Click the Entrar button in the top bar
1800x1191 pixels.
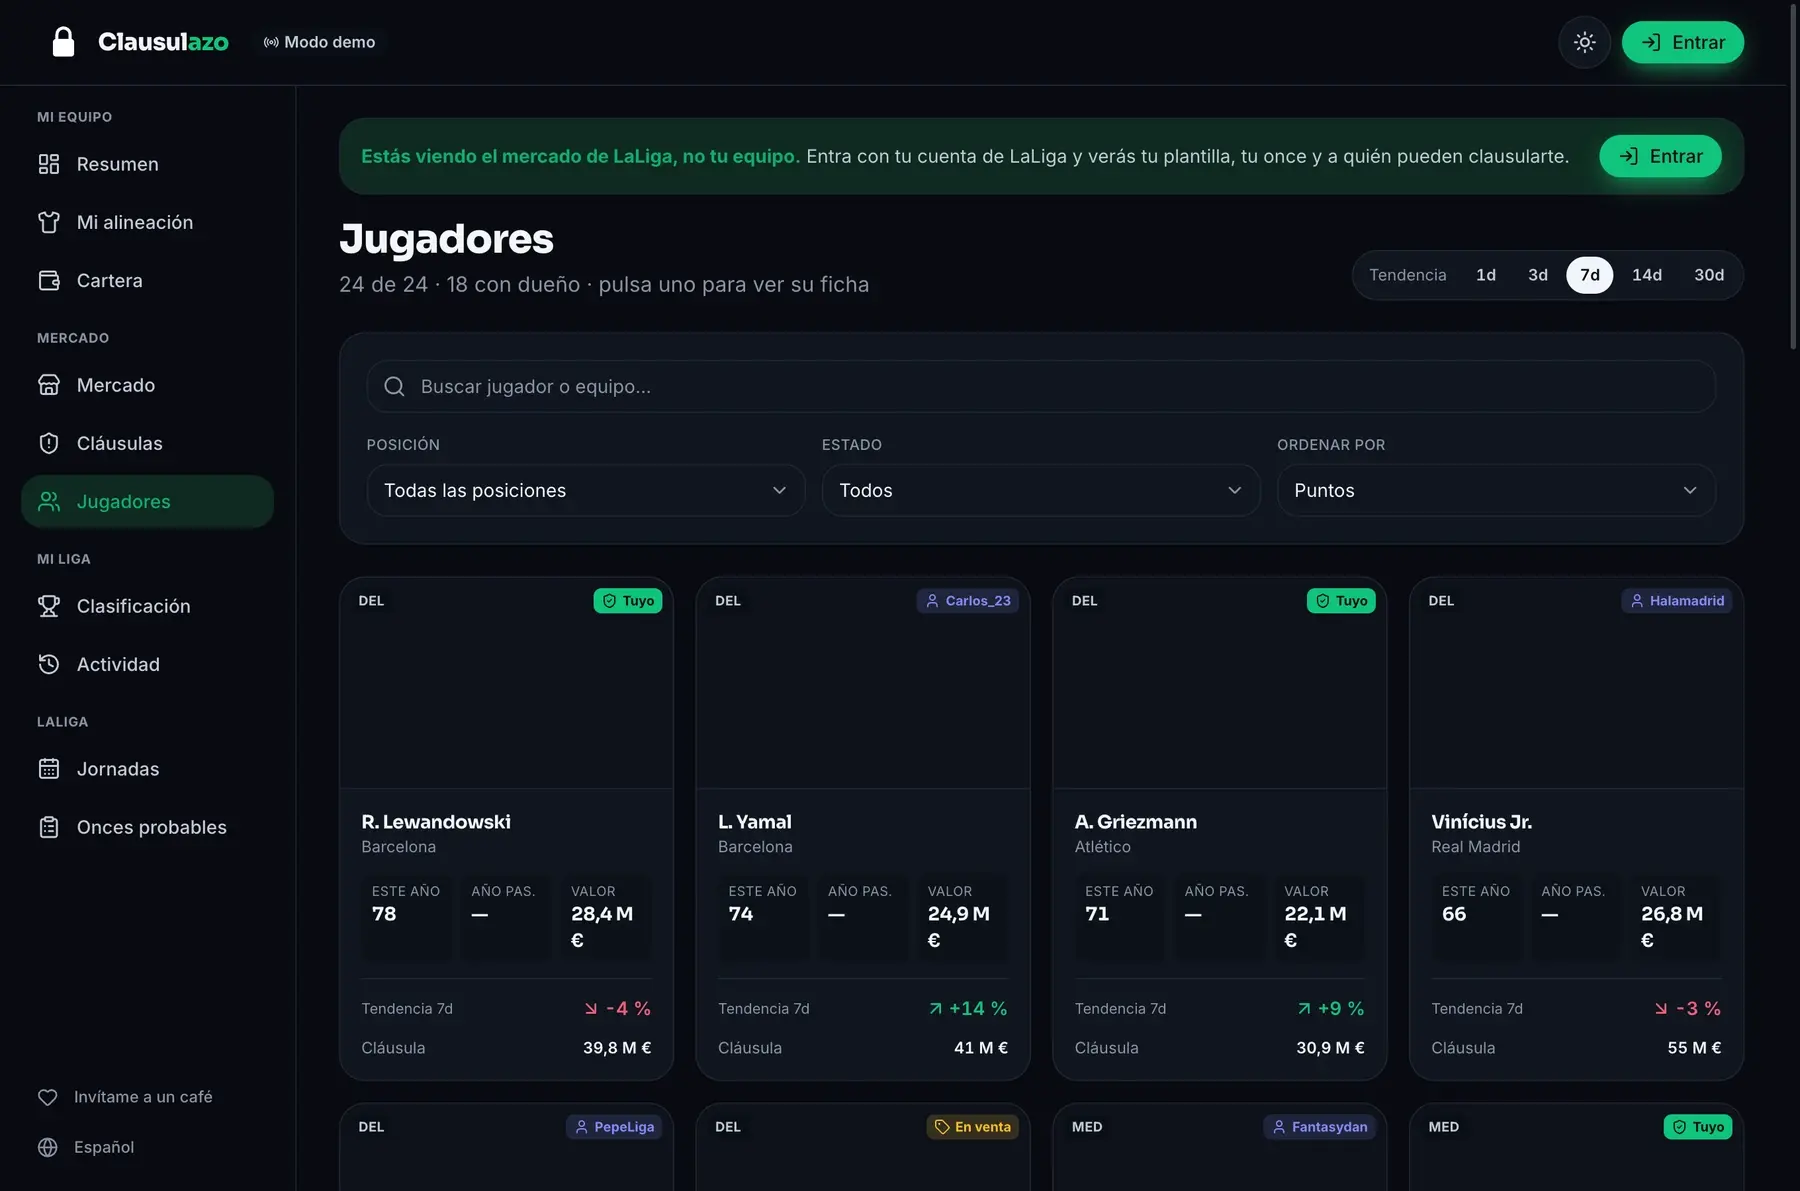point(1683,42)
